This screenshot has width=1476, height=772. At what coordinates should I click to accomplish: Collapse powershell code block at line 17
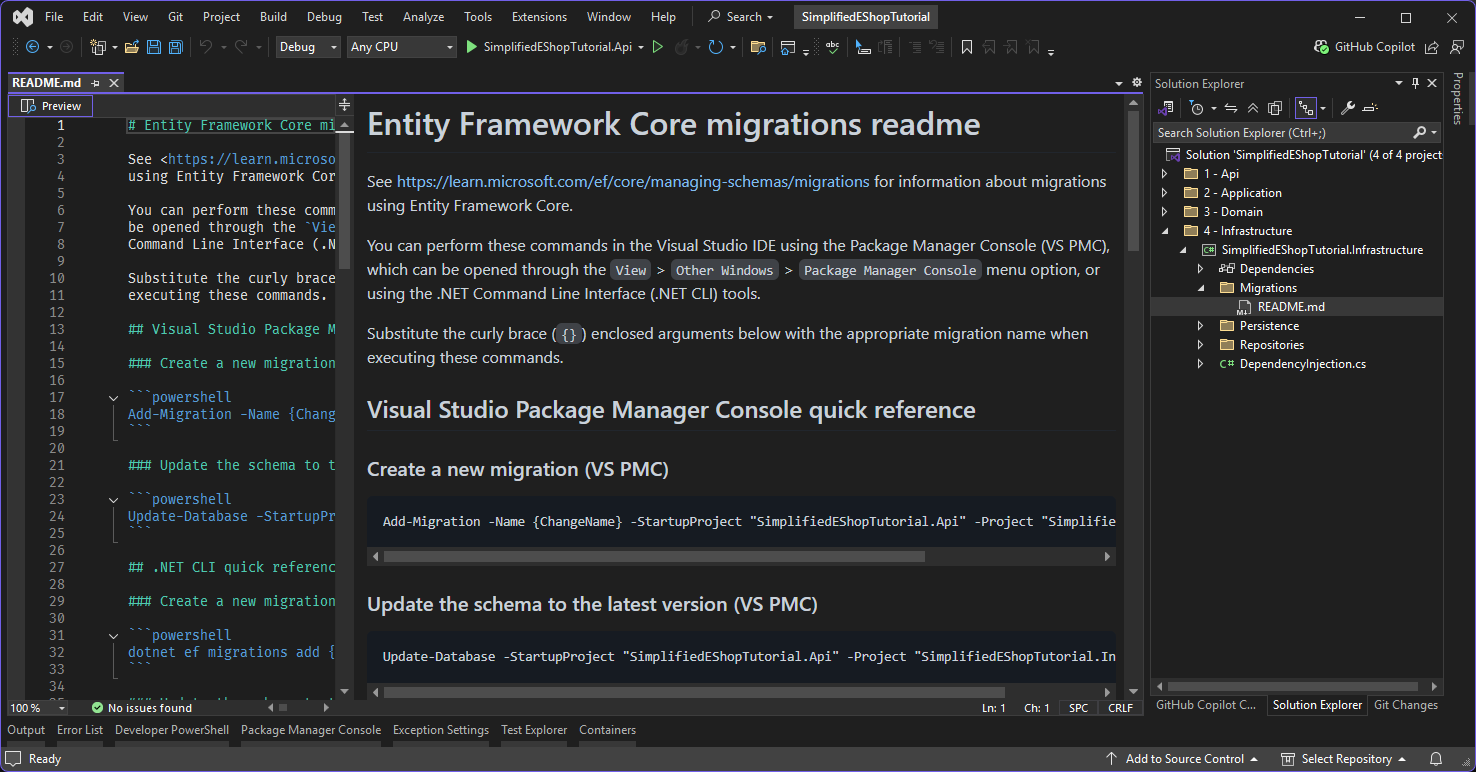click(114, 398)
